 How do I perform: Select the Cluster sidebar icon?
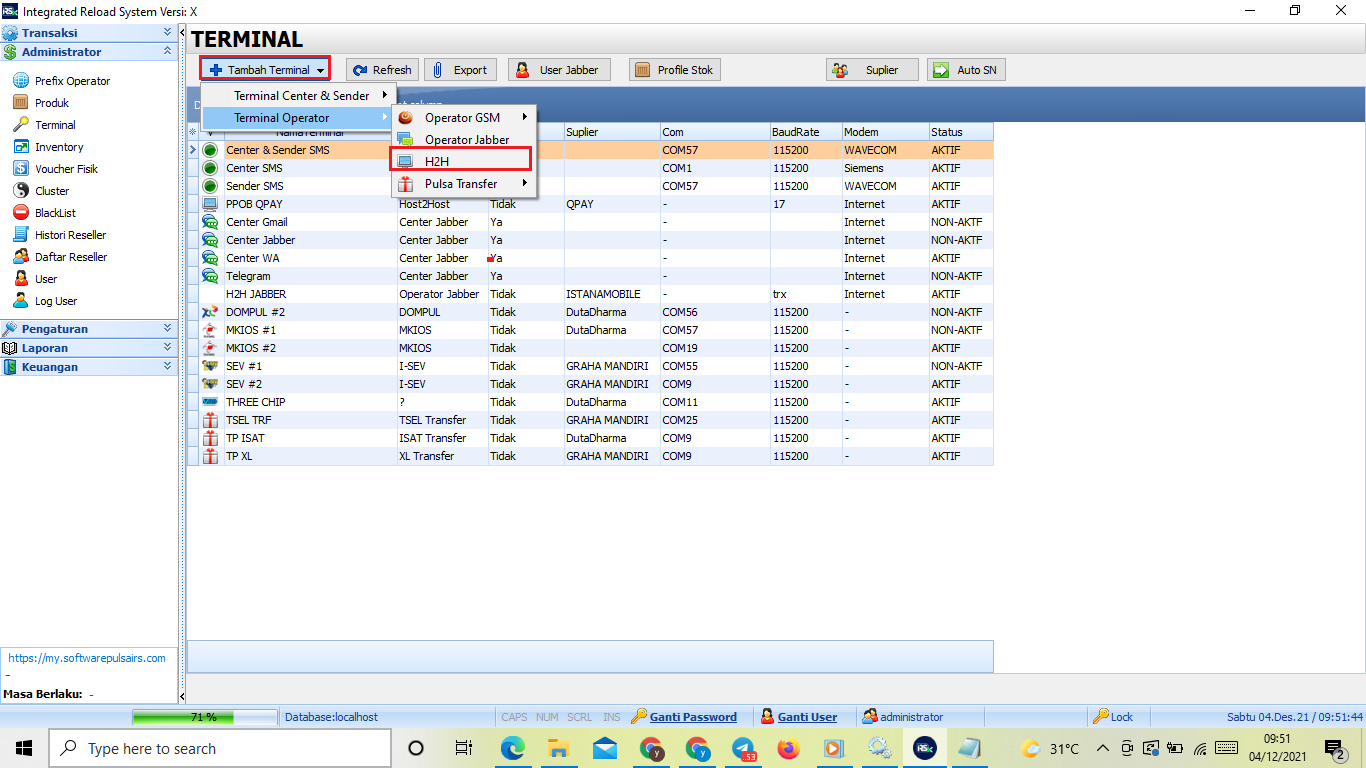20,191
